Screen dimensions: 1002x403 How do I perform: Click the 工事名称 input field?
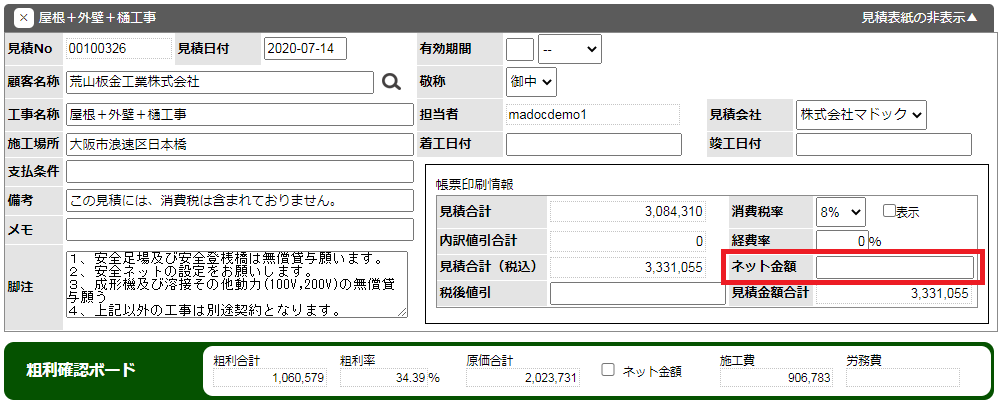239,114
